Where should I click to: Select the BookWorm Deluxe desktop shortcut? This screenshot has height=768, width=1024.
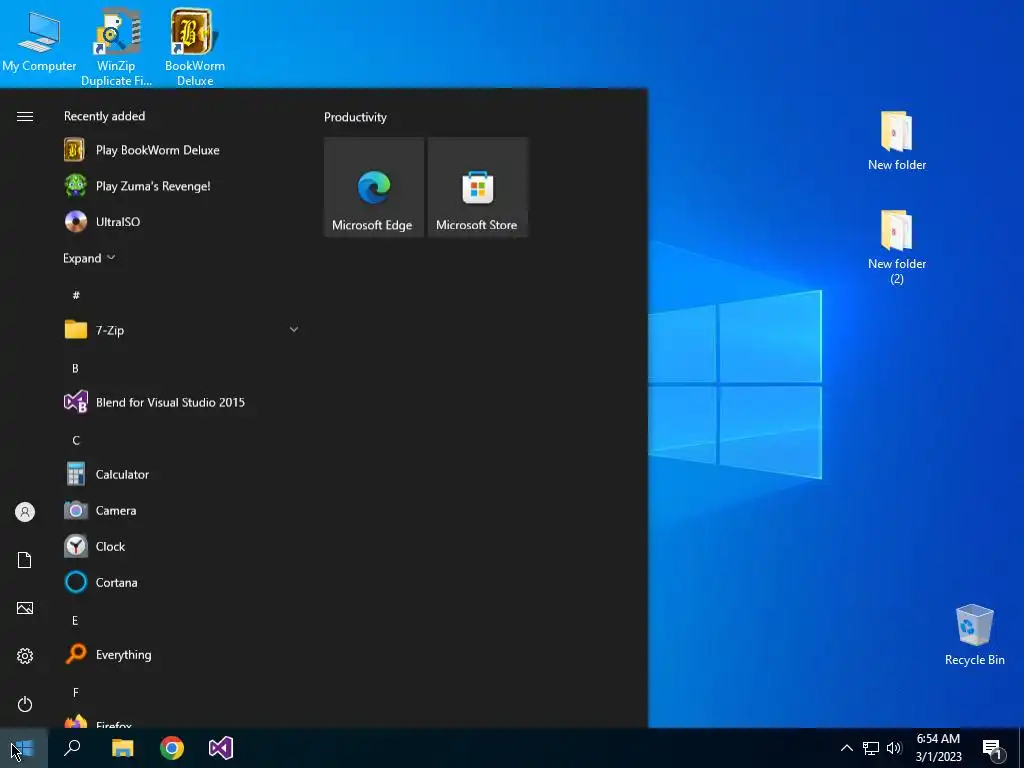tap(195, 47)
